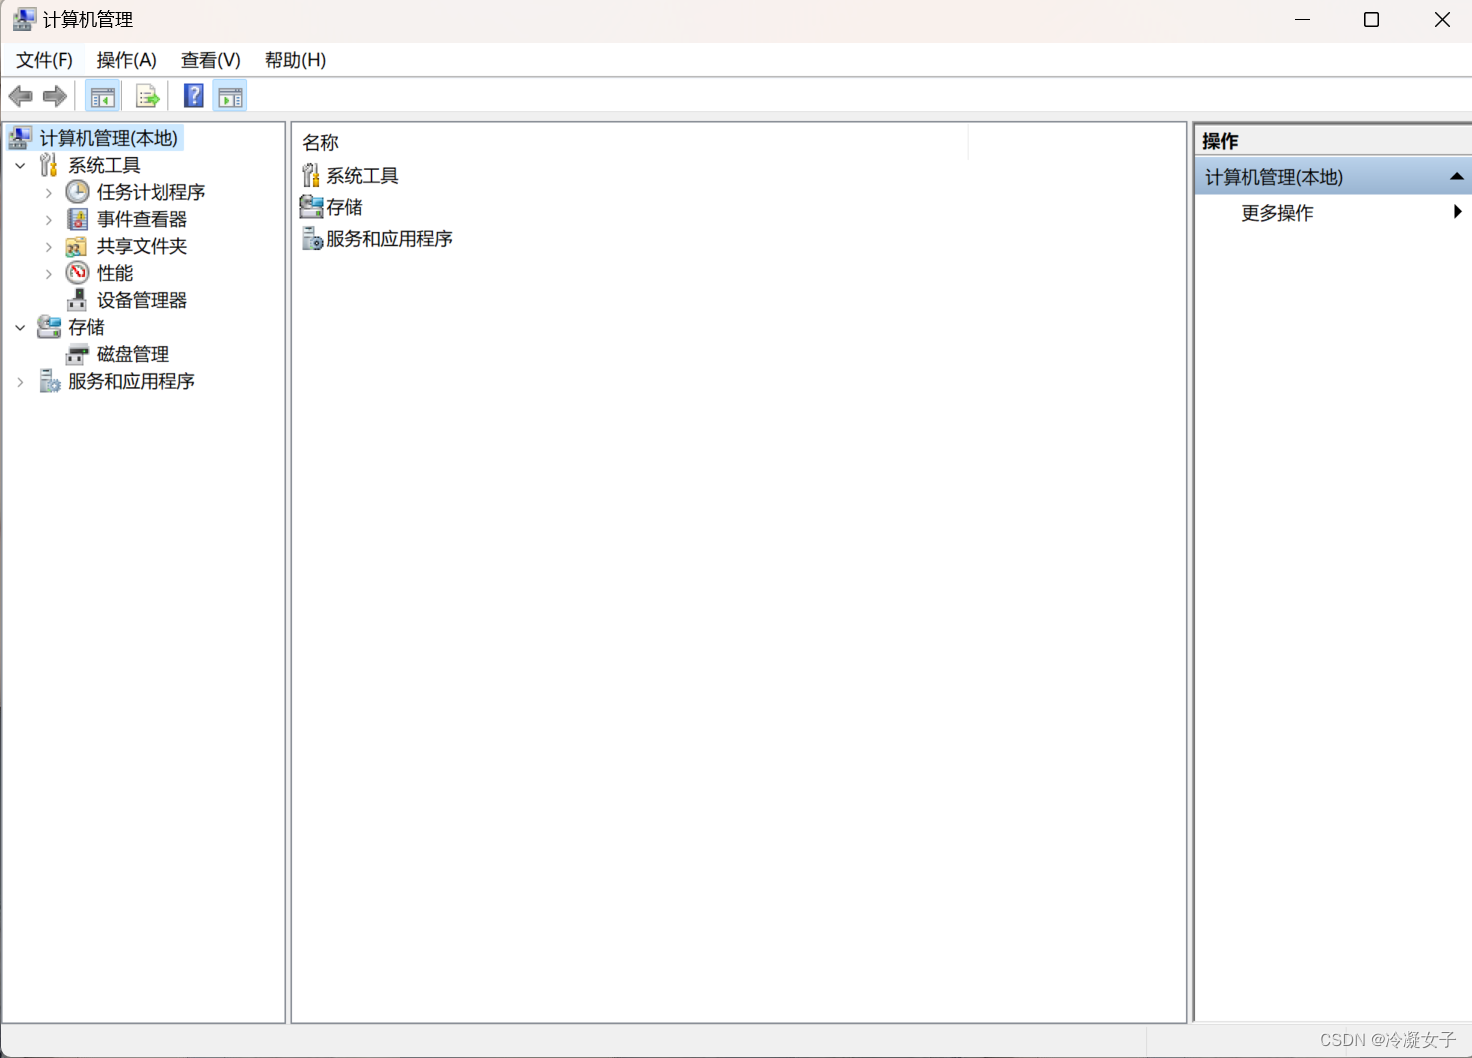Click 更多操作 in the actions pane

coord(1278,213)
